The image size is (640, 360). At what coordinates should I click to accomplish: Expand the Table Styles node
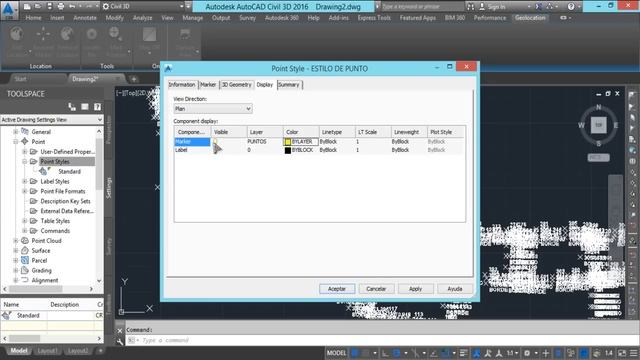24,221
